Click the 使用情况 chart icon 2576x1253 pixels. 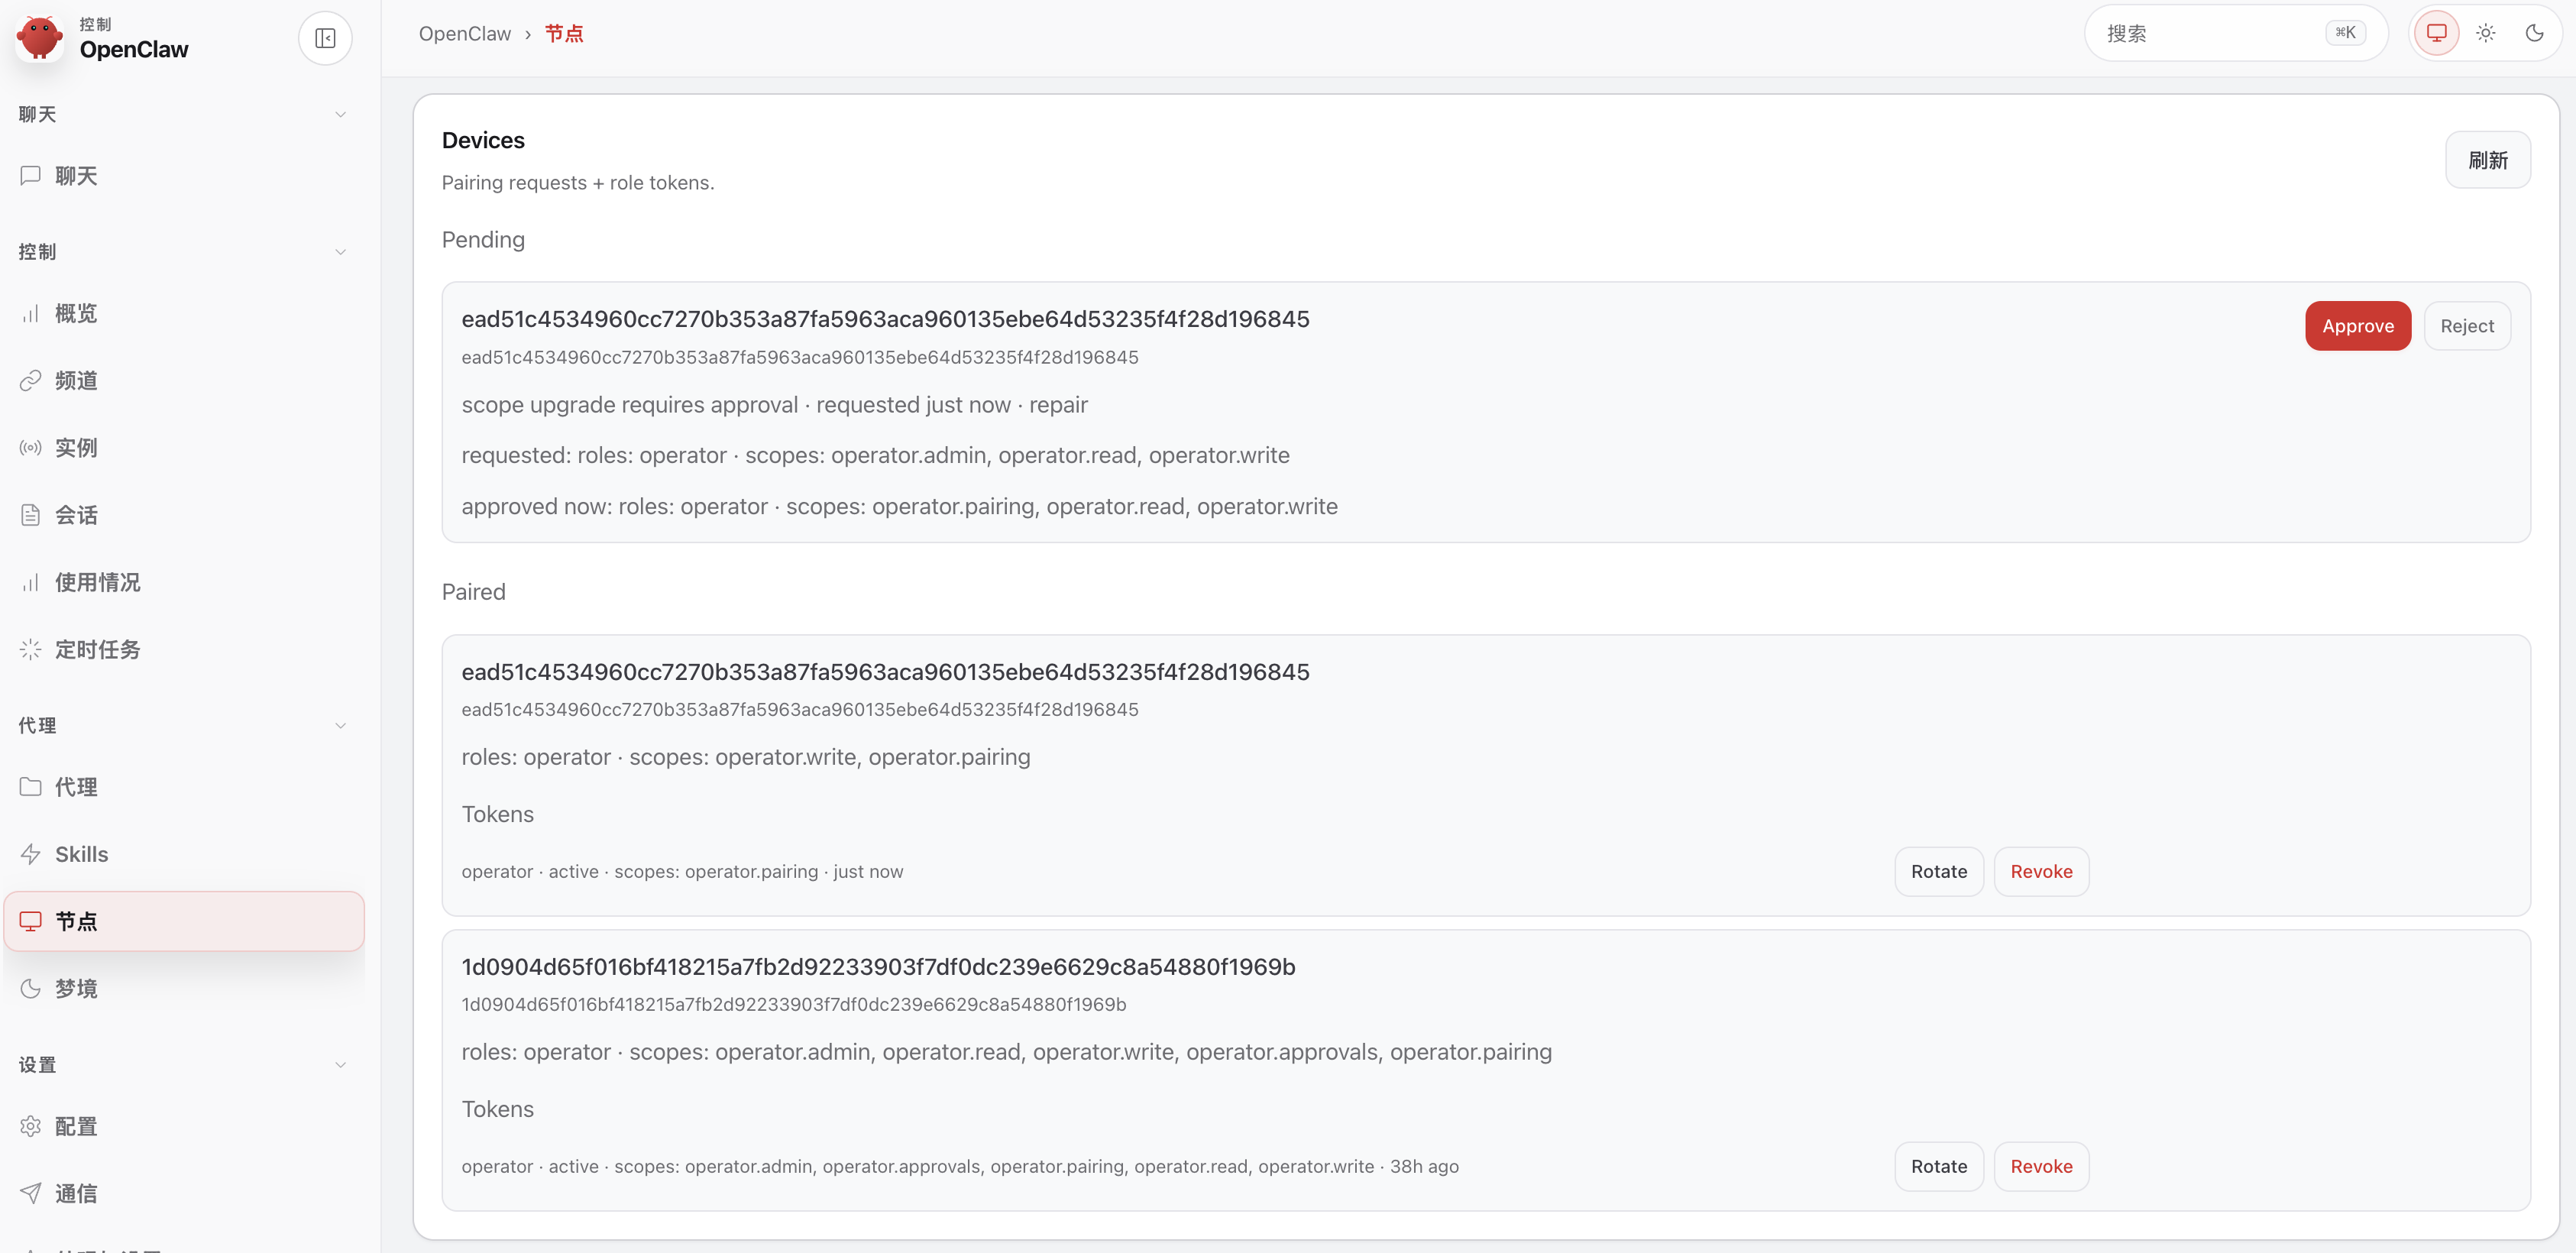(x=31, y=582)
